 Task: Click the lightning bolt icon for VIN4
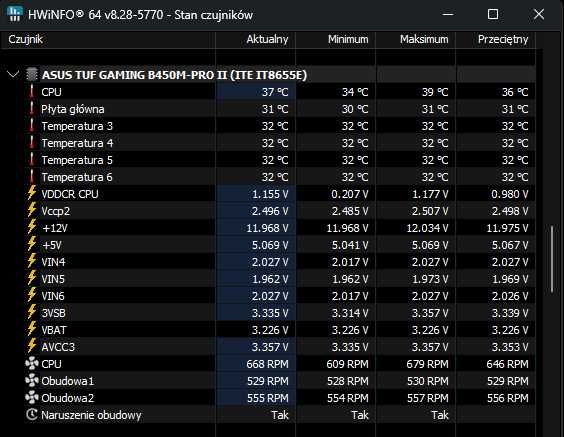(x=32, y=261)
